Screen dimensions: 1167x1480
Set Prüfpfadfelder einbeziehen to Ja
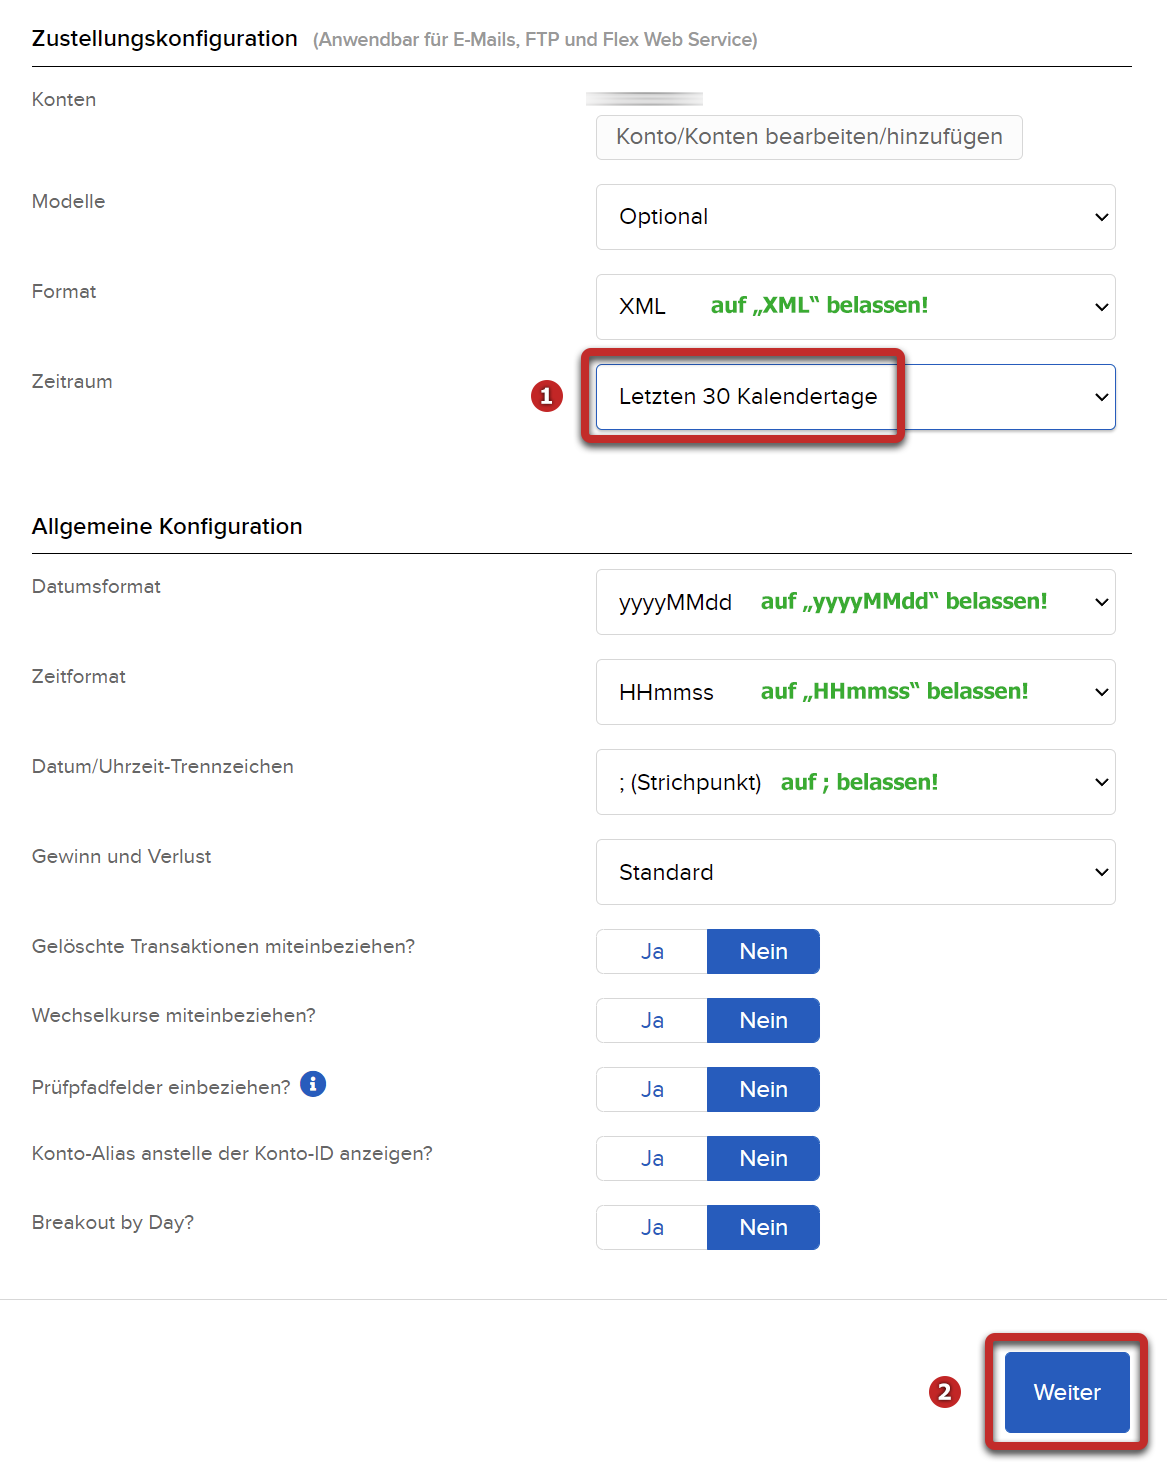(652, 1089)
